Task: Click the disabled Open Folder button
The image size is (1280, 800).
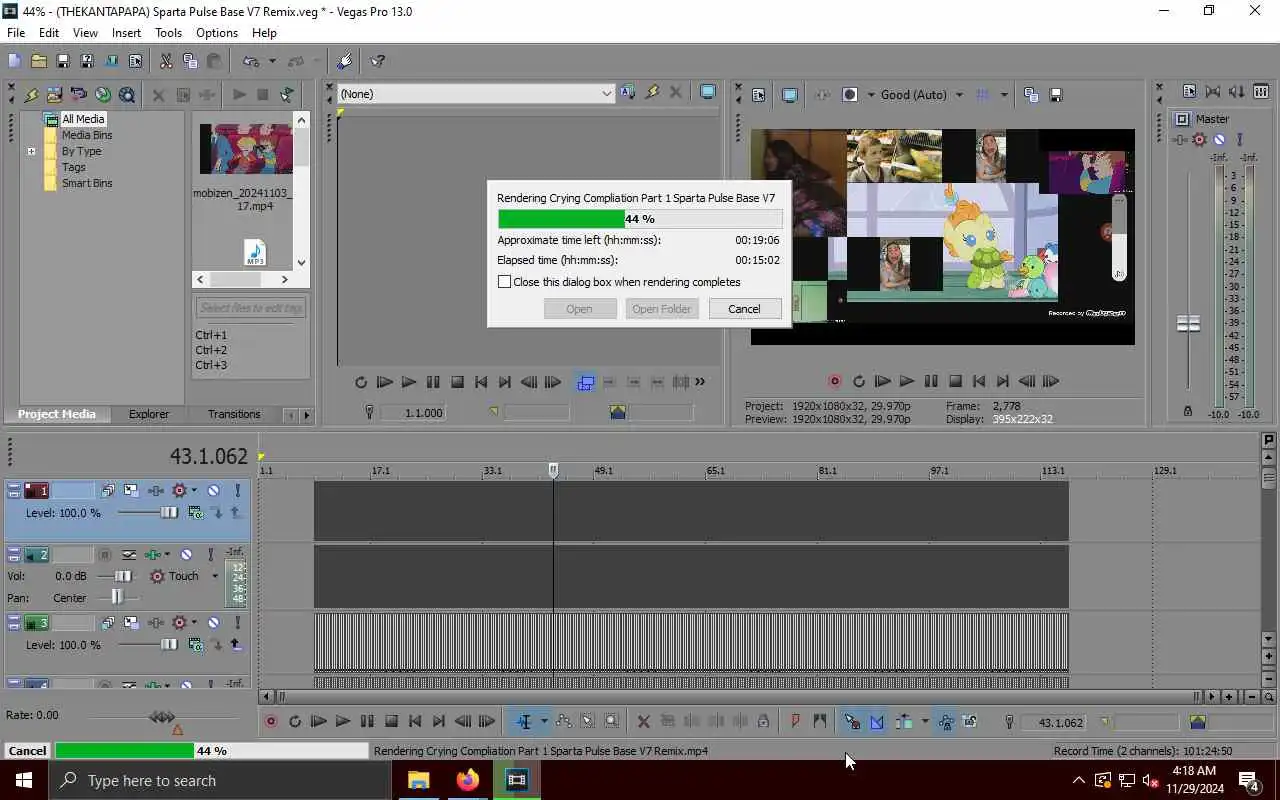Action: click(661, 309)
